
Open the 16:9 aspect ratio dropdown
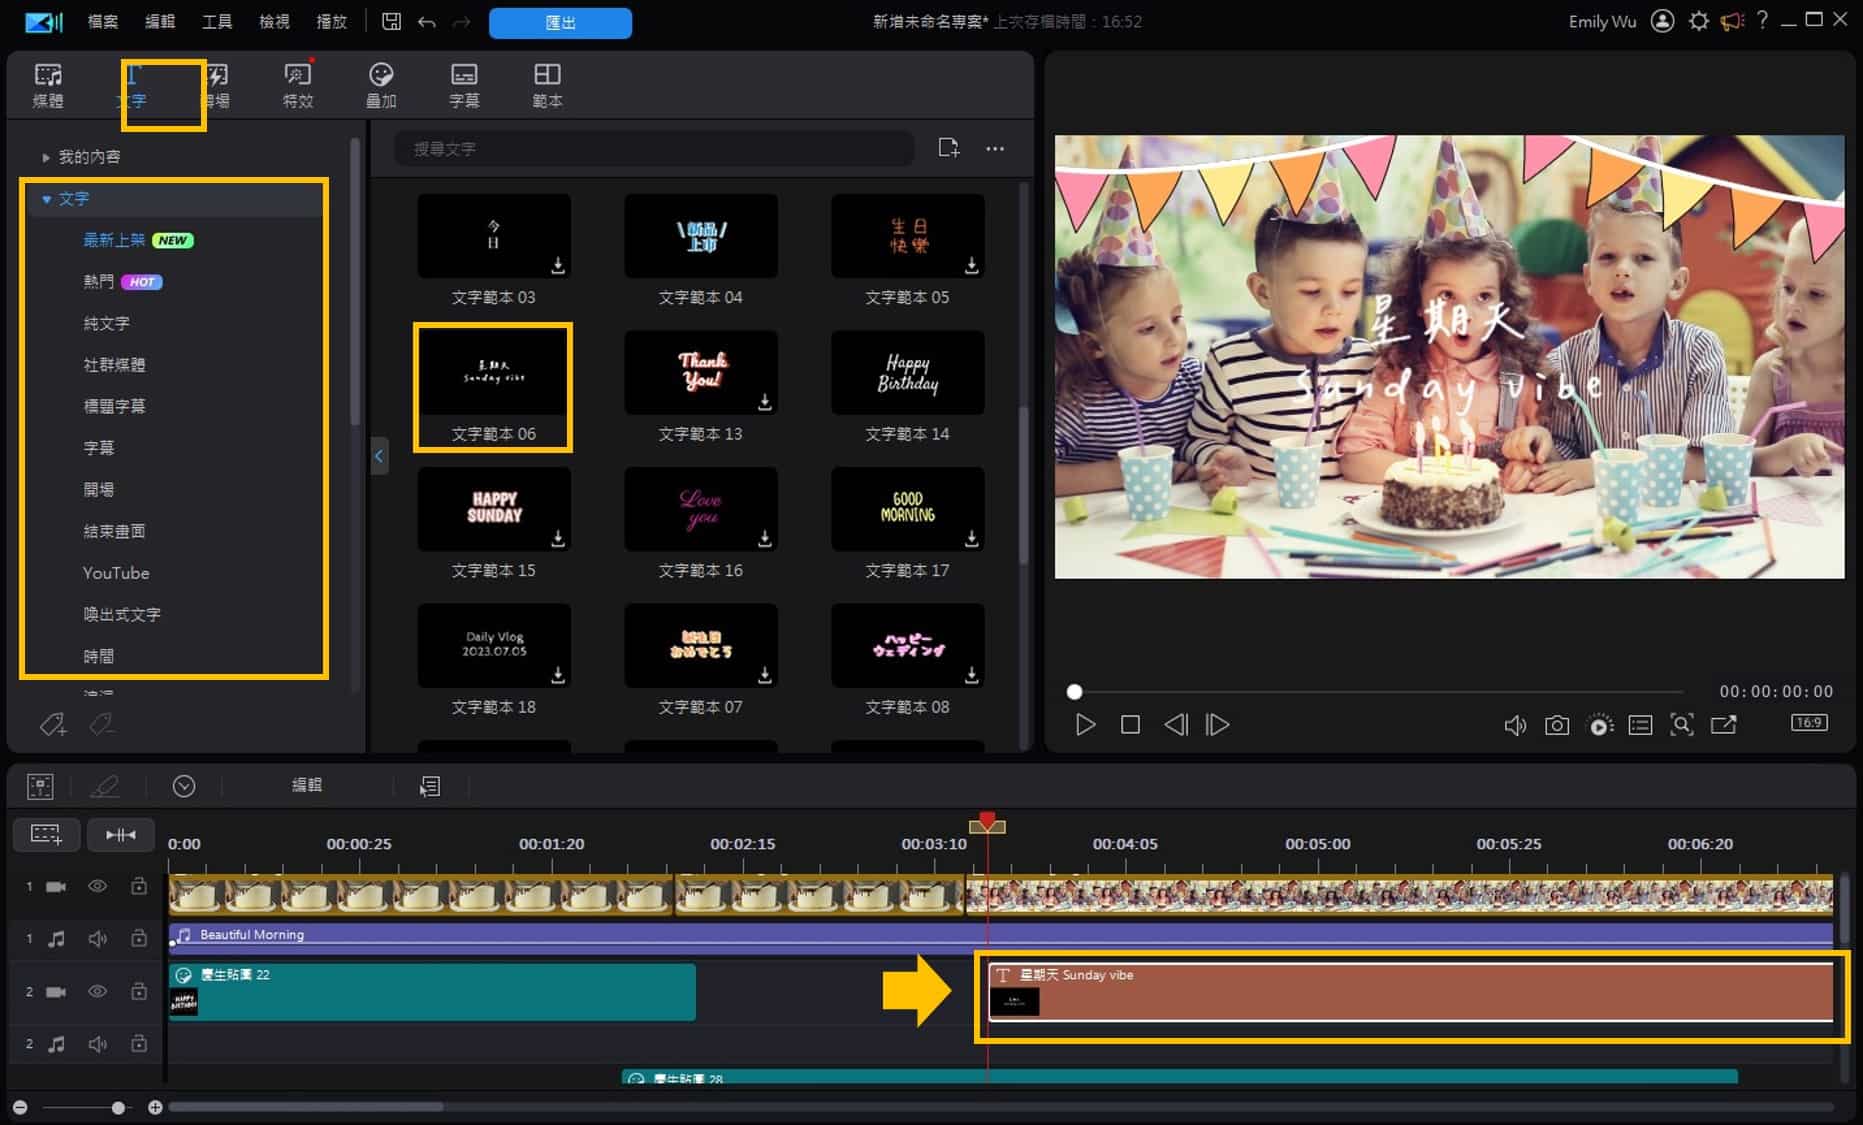[x=1809, y=723]
